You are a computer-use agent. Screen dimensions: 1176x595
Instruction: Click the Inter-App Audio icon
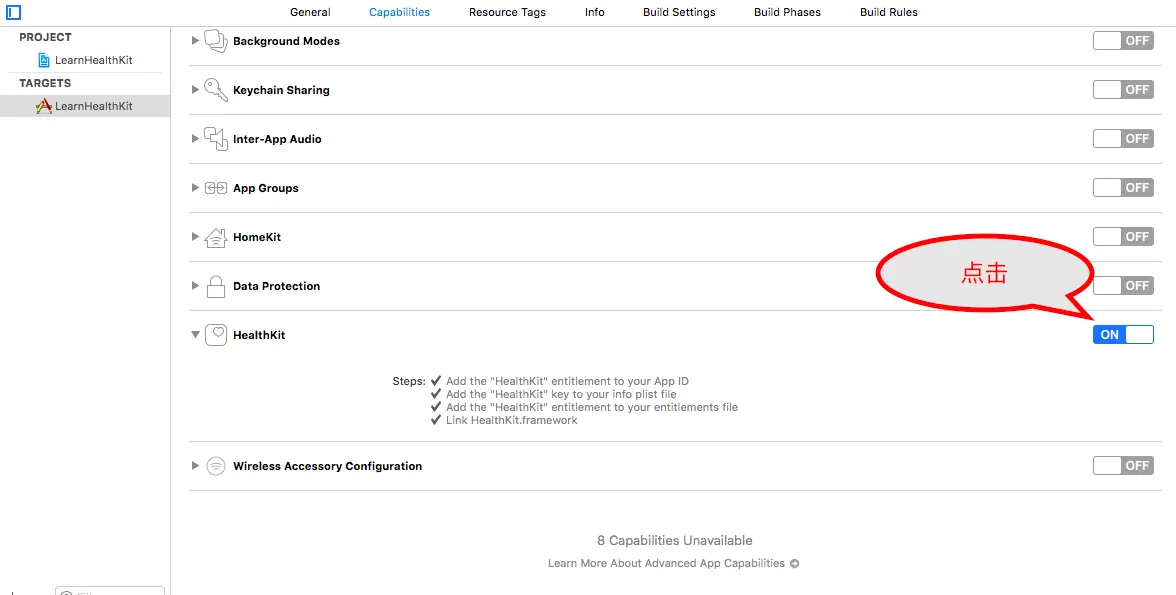point(216,139)
